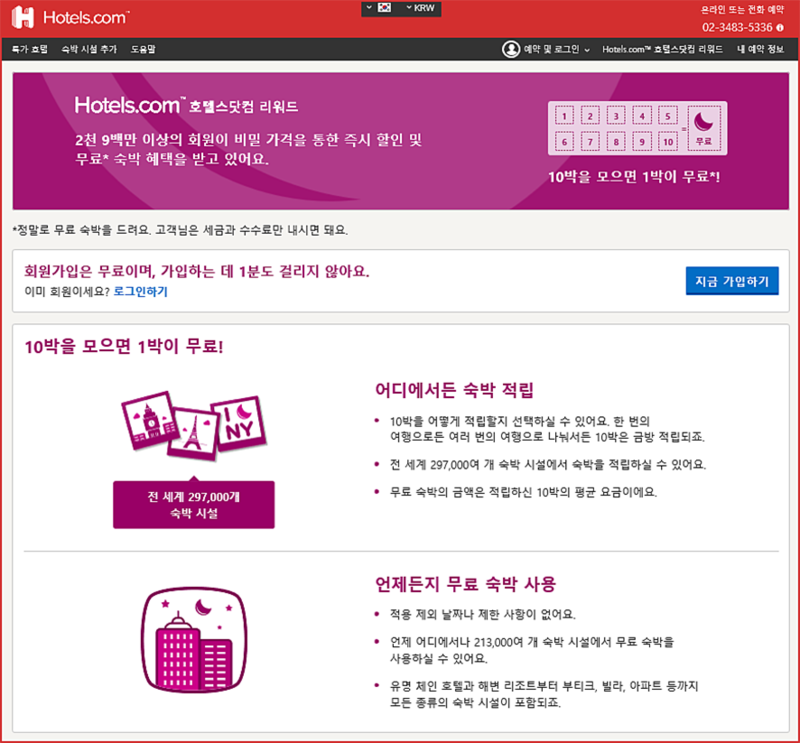Click the banner text 10박을 모으면 1박이 무료*!
Viewport: 800px width, 743px height.
634,177
